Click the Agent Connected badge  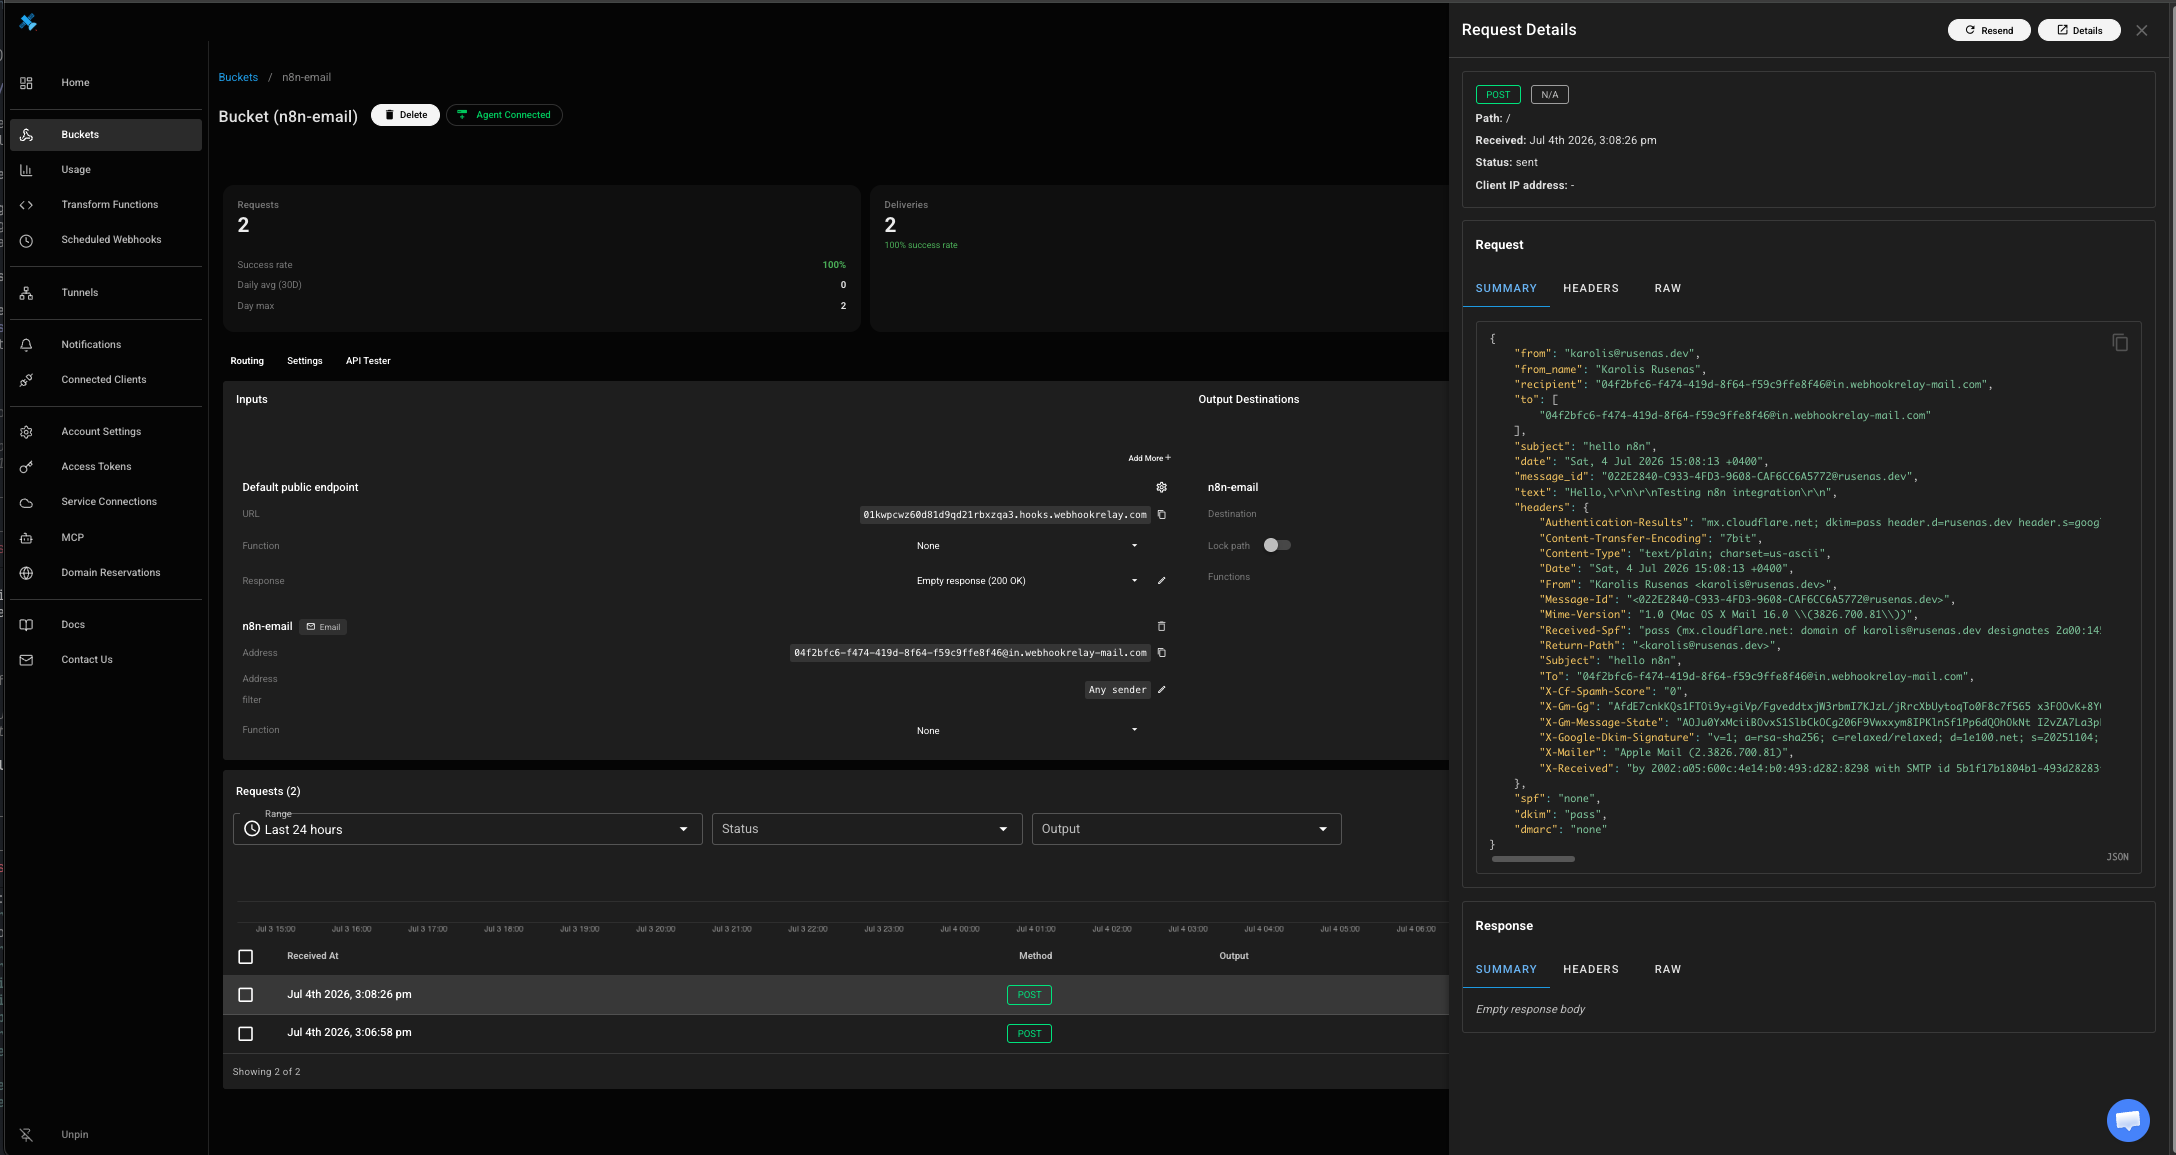tap(504, 115)
